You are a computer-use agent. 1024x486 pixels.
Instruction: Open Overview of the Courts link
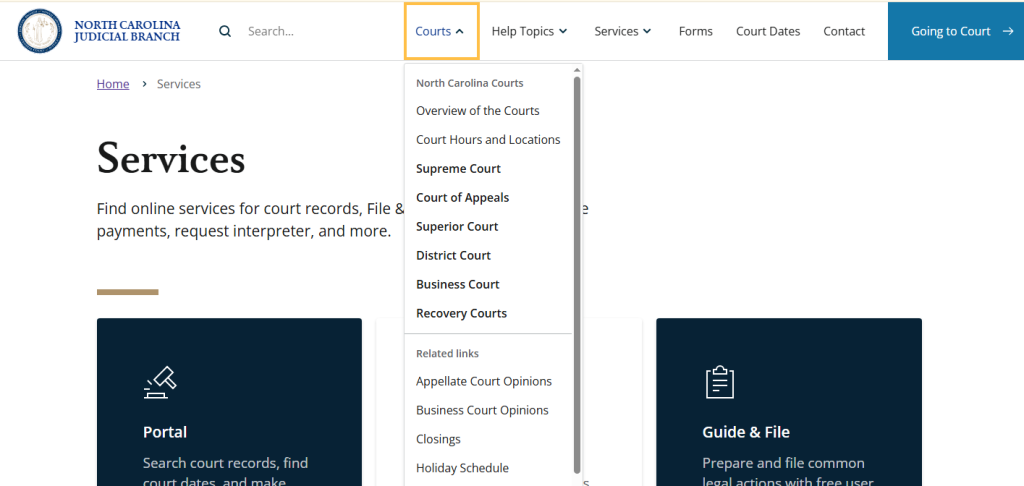[x=477, y=111]
